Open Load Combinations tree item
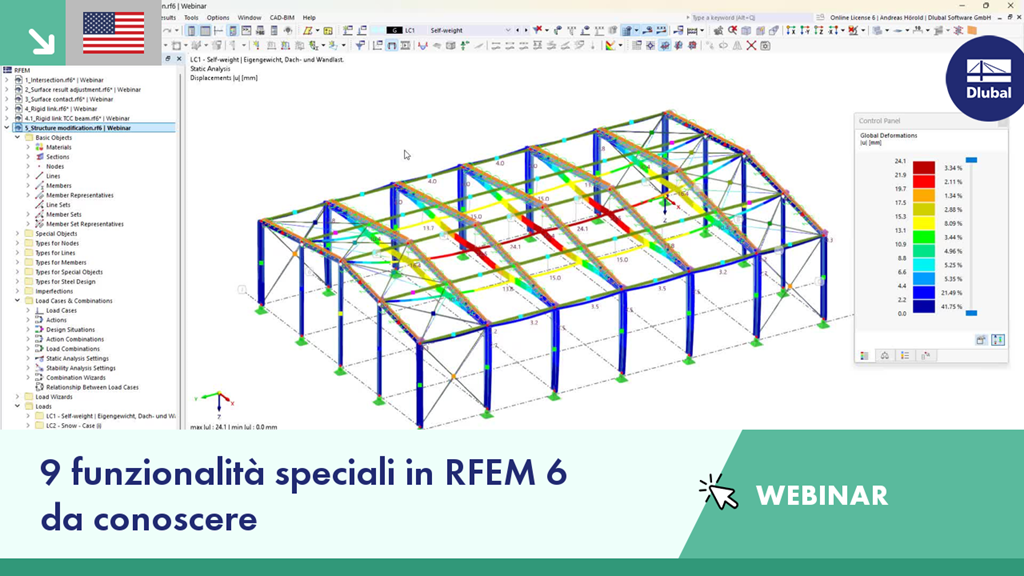 click(x=72, y=349)
